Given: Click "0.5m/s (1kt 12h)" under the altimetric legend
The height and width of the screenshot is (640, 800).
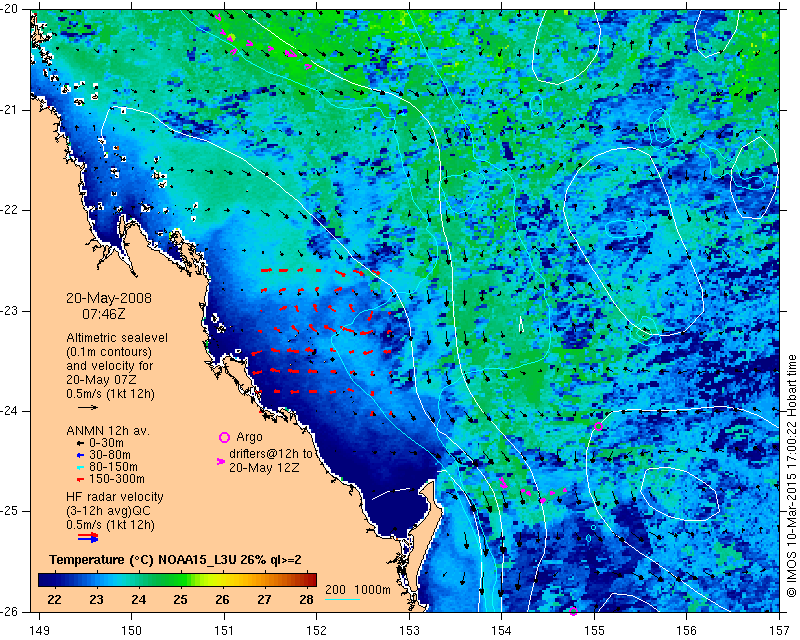Looking at the screenshot, I should click(110, 393).
